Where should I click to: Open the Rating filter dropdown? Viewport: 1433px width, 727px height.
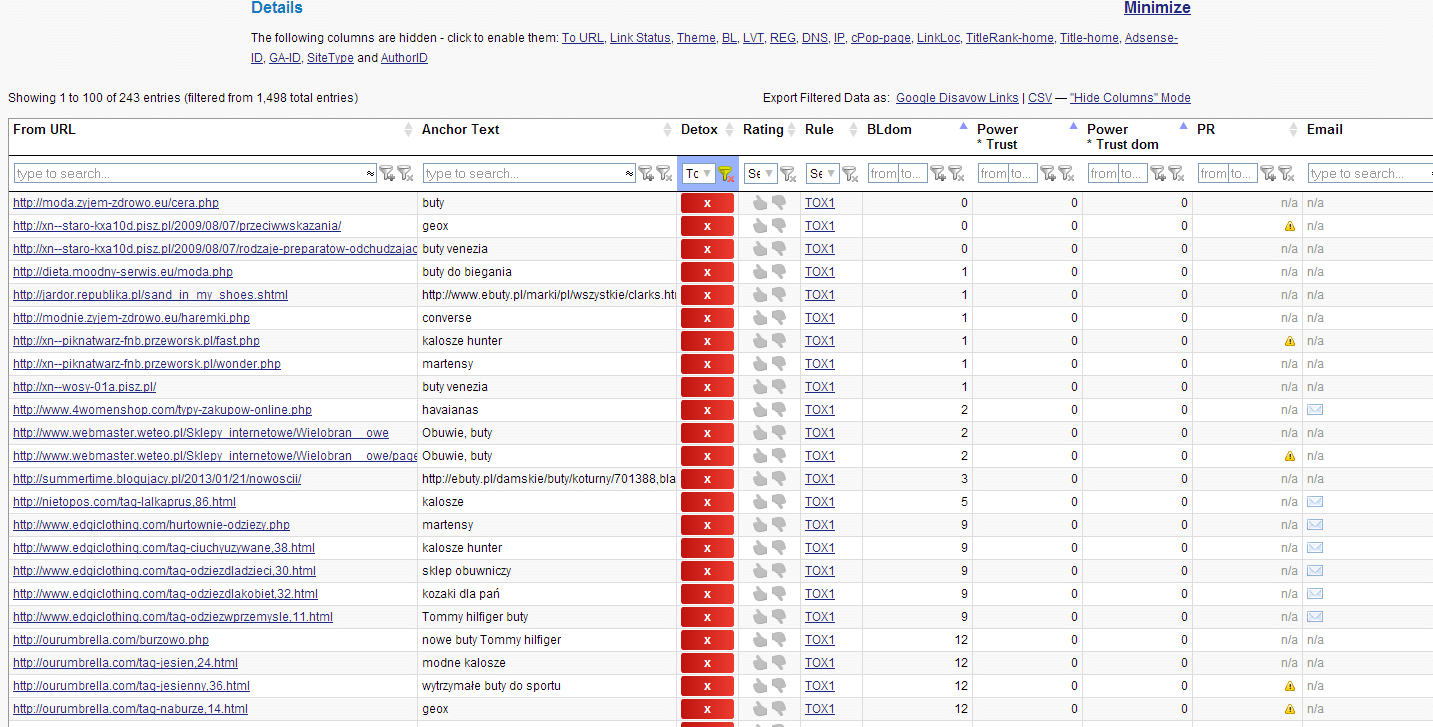pos(761,174)
